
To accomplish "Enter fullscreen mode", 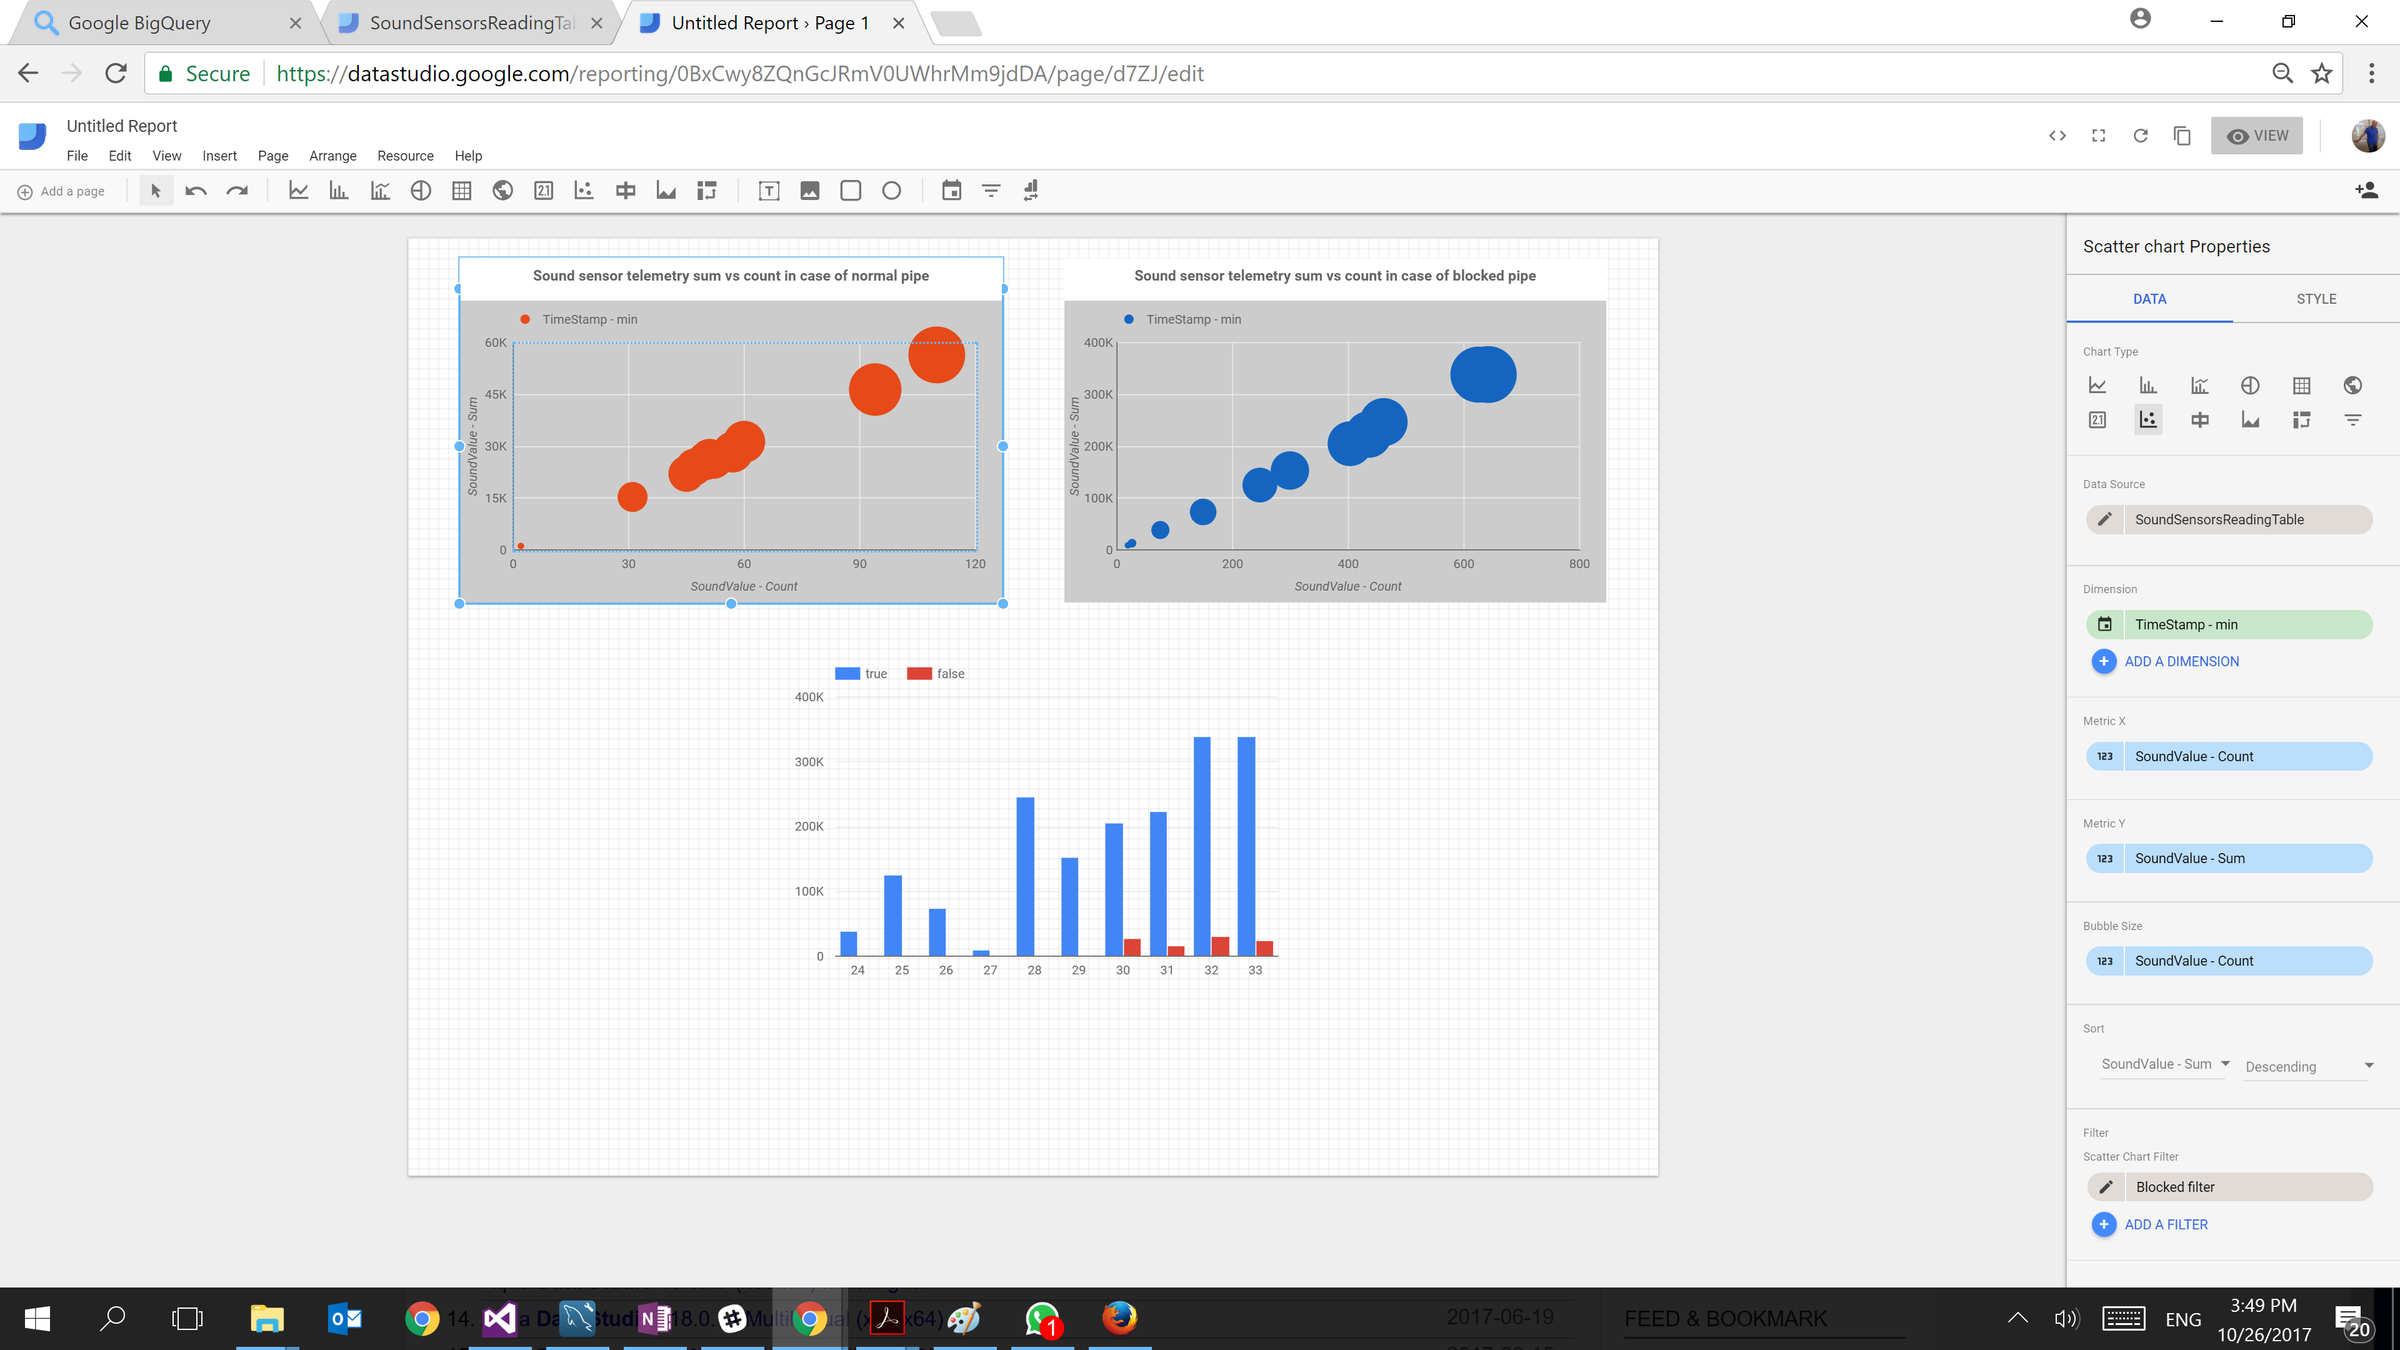I will point(2099,136).
